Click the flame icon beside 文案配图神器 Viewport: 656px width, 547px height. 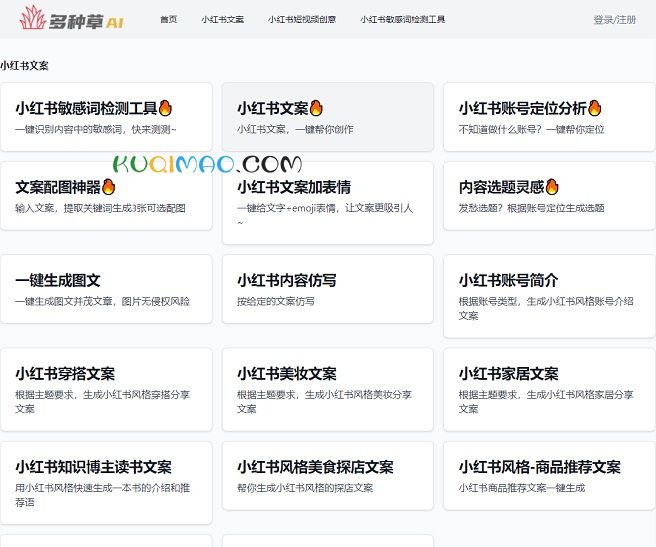coord(108,187)
